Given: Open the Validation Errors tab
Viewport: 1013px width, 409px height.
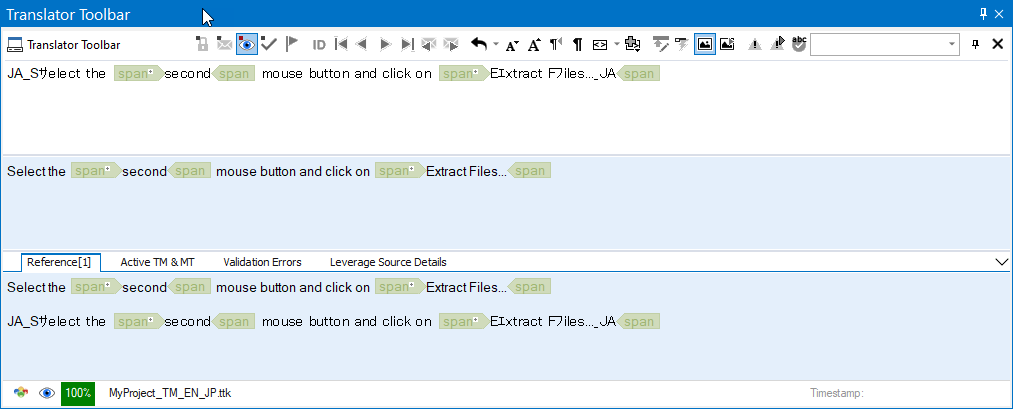Looking at the screenshot, I should click(262, 262).
